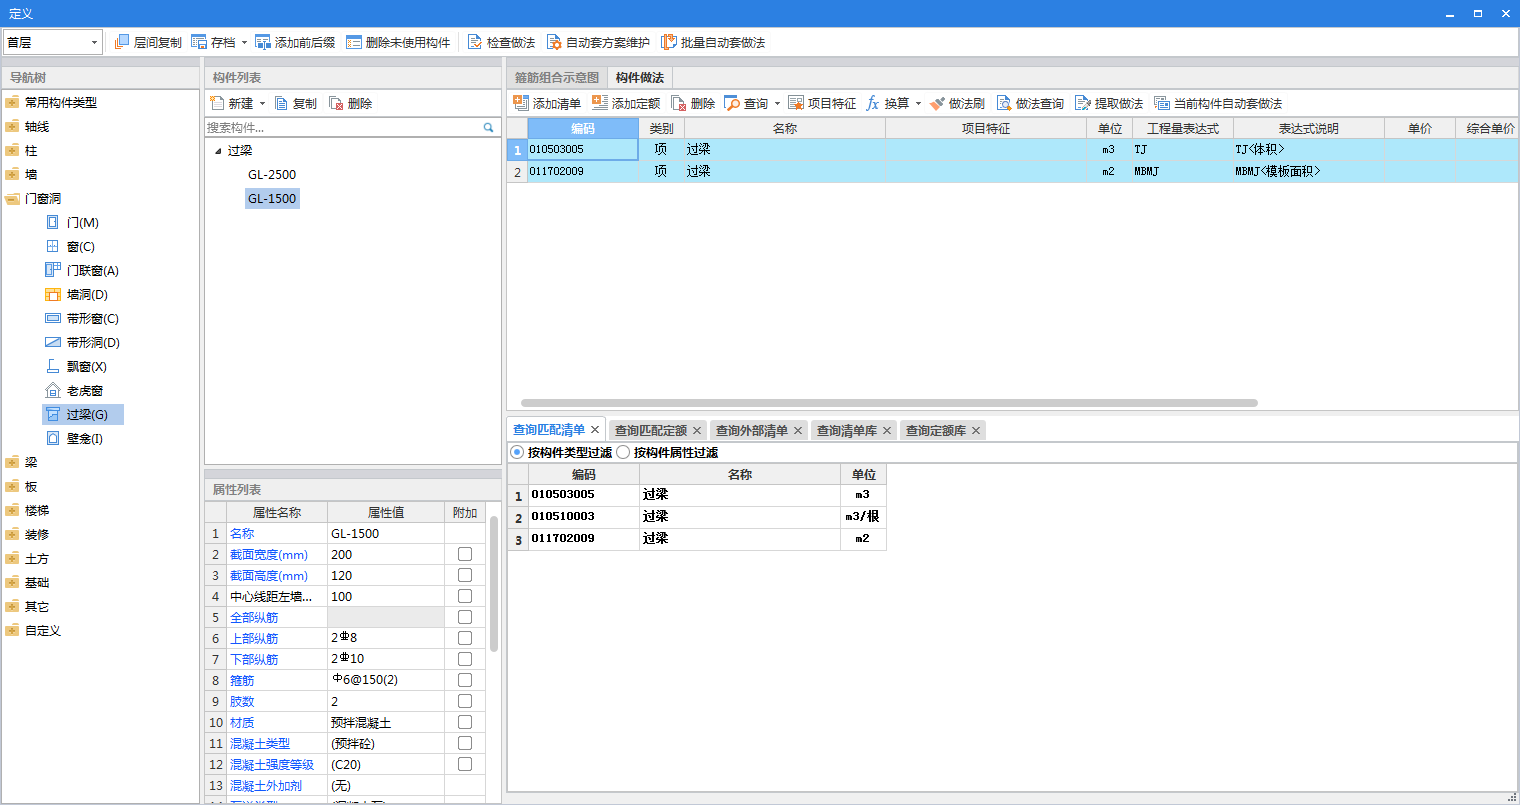This screenshot has width=1520, height=805.
Task: Click the 层间复制 toolbar icon
Action: pos(122,42)
